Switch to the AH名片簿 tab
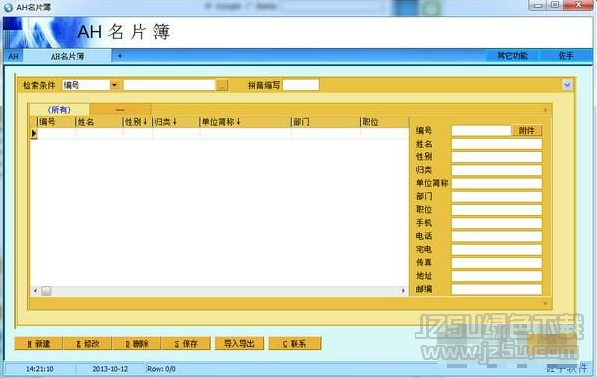 (x=67, y=56)
